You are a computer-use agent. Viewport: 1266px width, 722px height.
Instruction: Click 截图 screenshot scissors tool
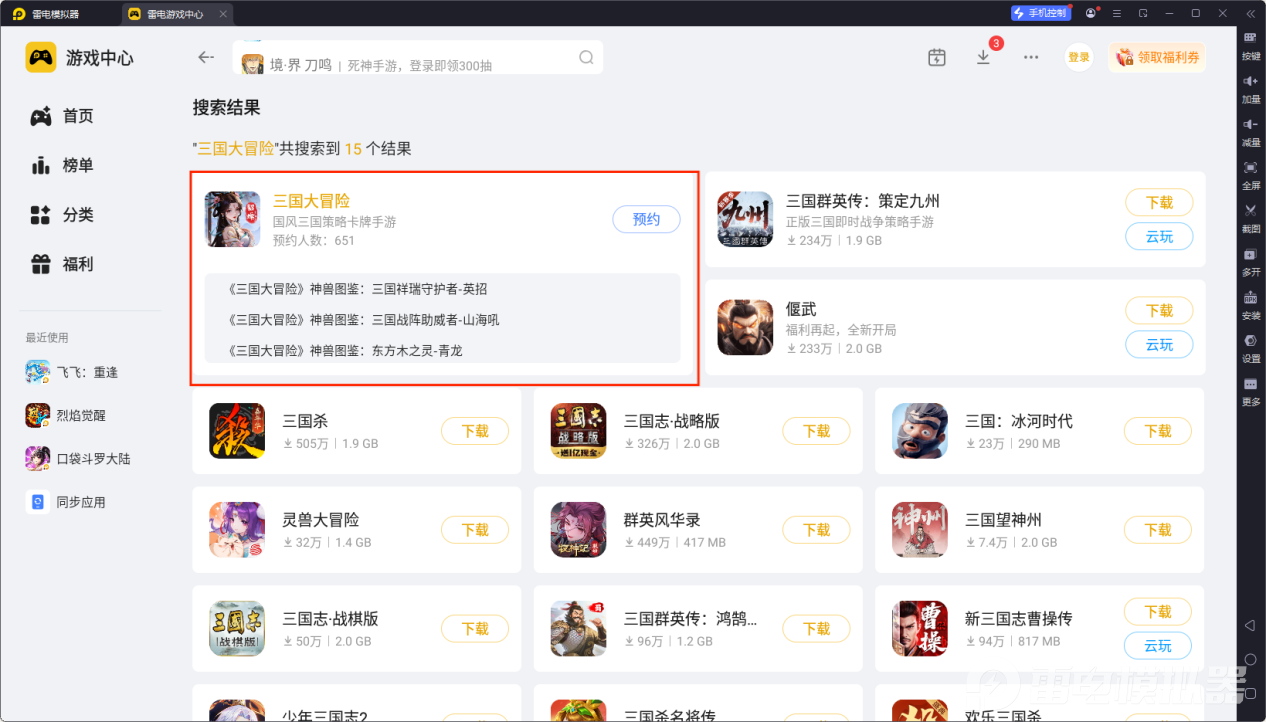[x=1251, y=217]
